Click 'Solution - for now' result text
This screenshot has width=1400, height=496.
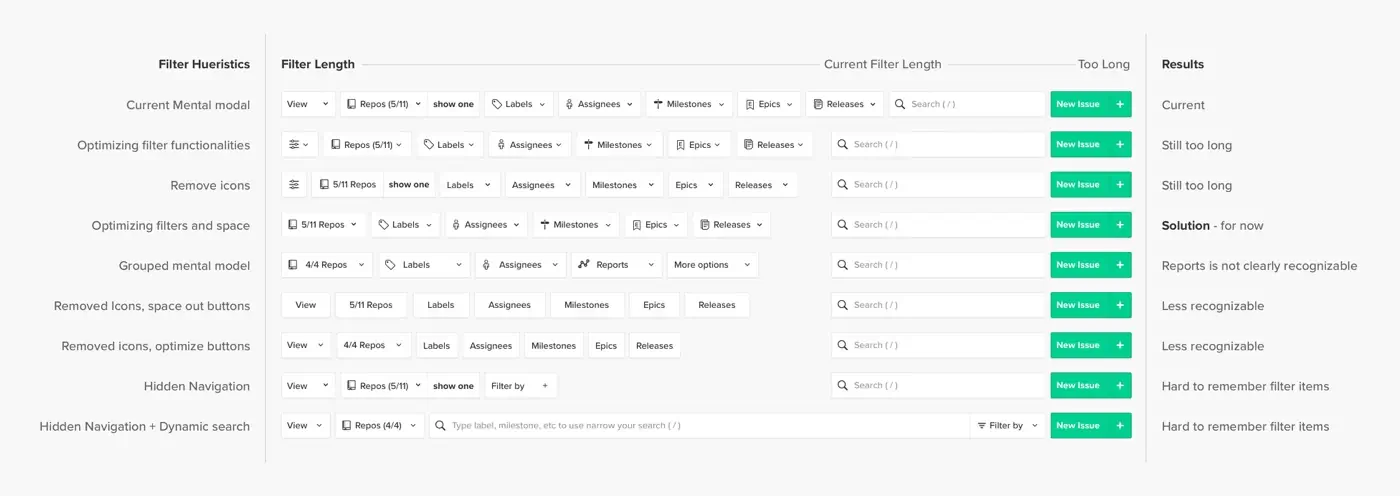click(x=1212, y=226)
